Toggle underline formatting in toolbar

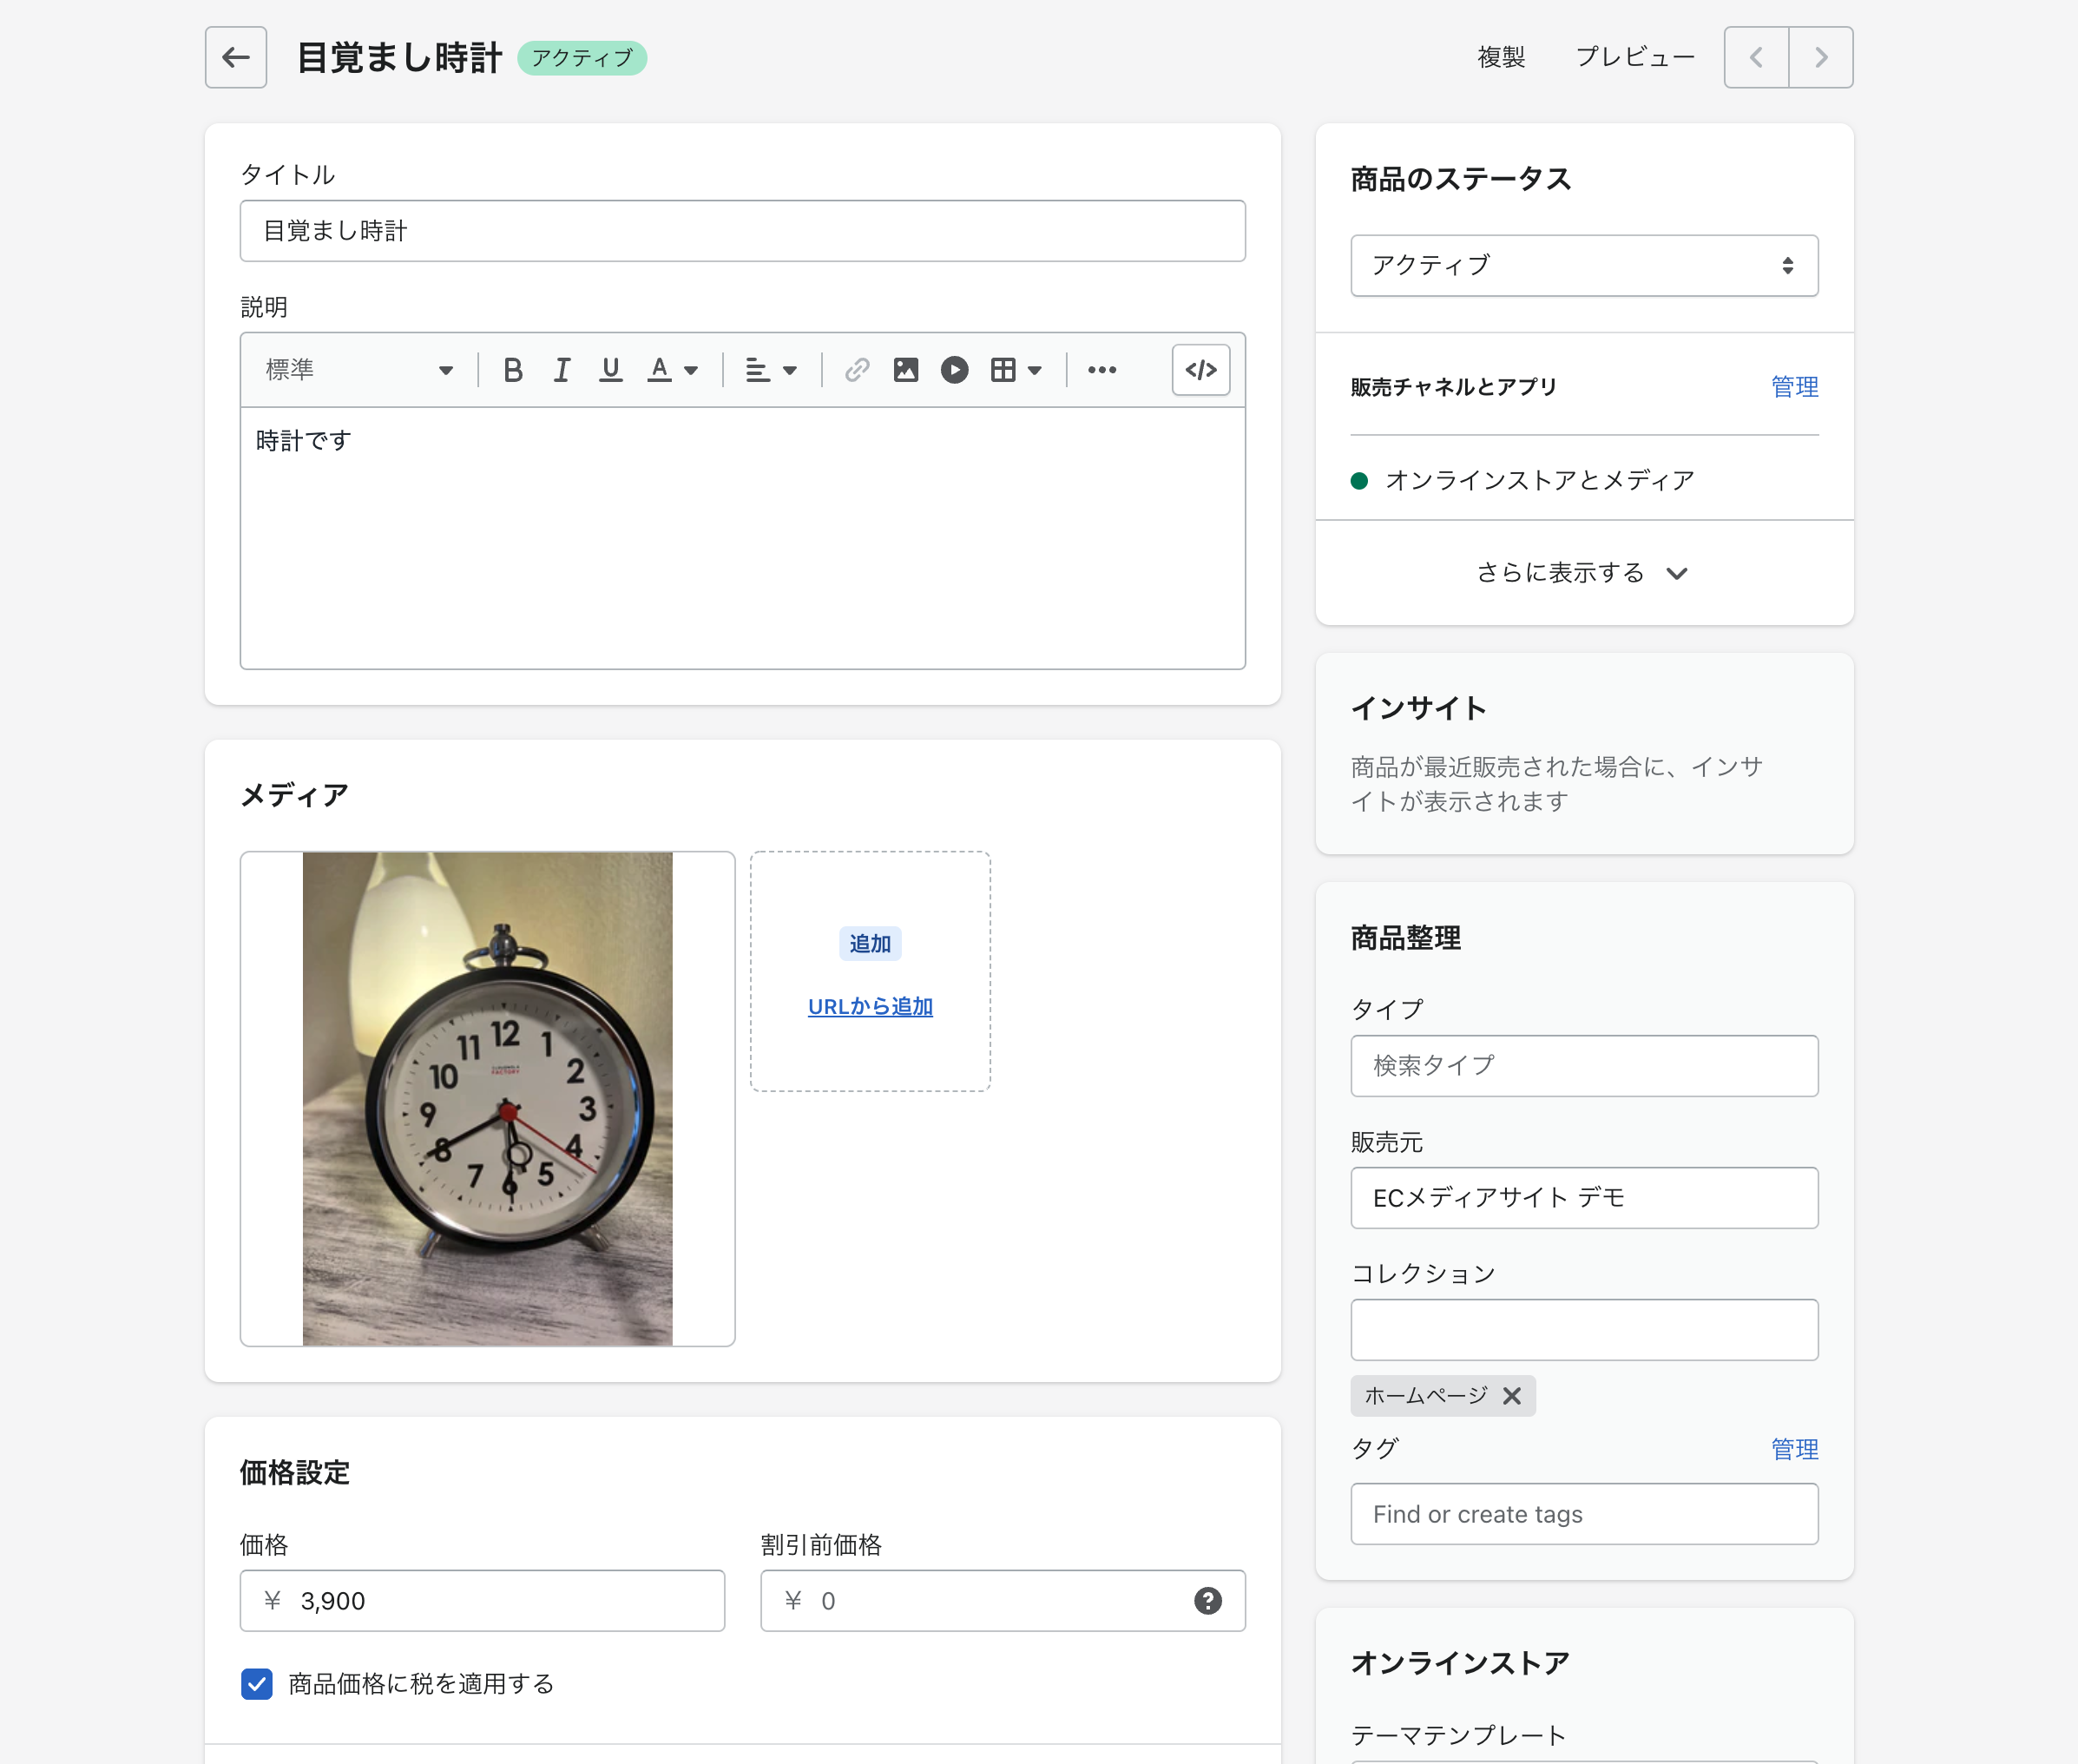[610, 370]
